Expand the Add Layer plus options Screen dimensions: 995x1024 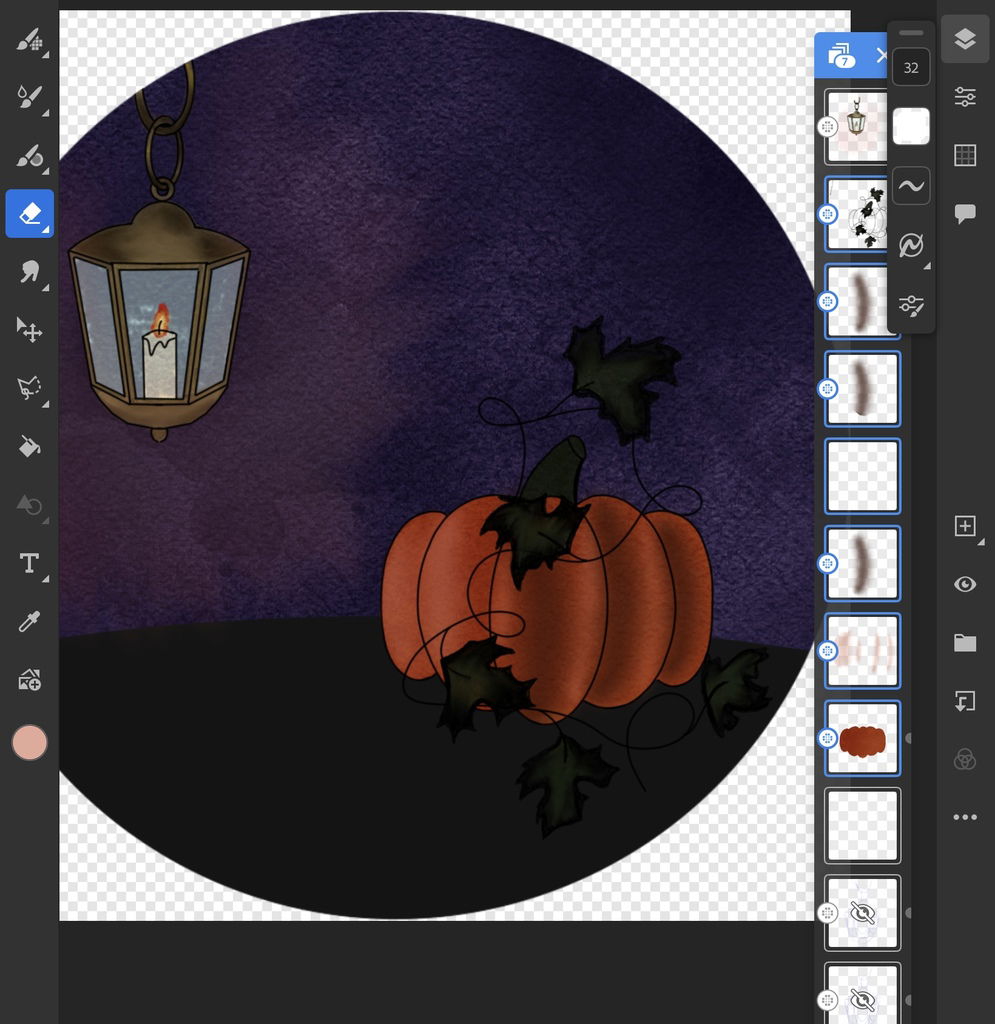(x=965, y=527)
